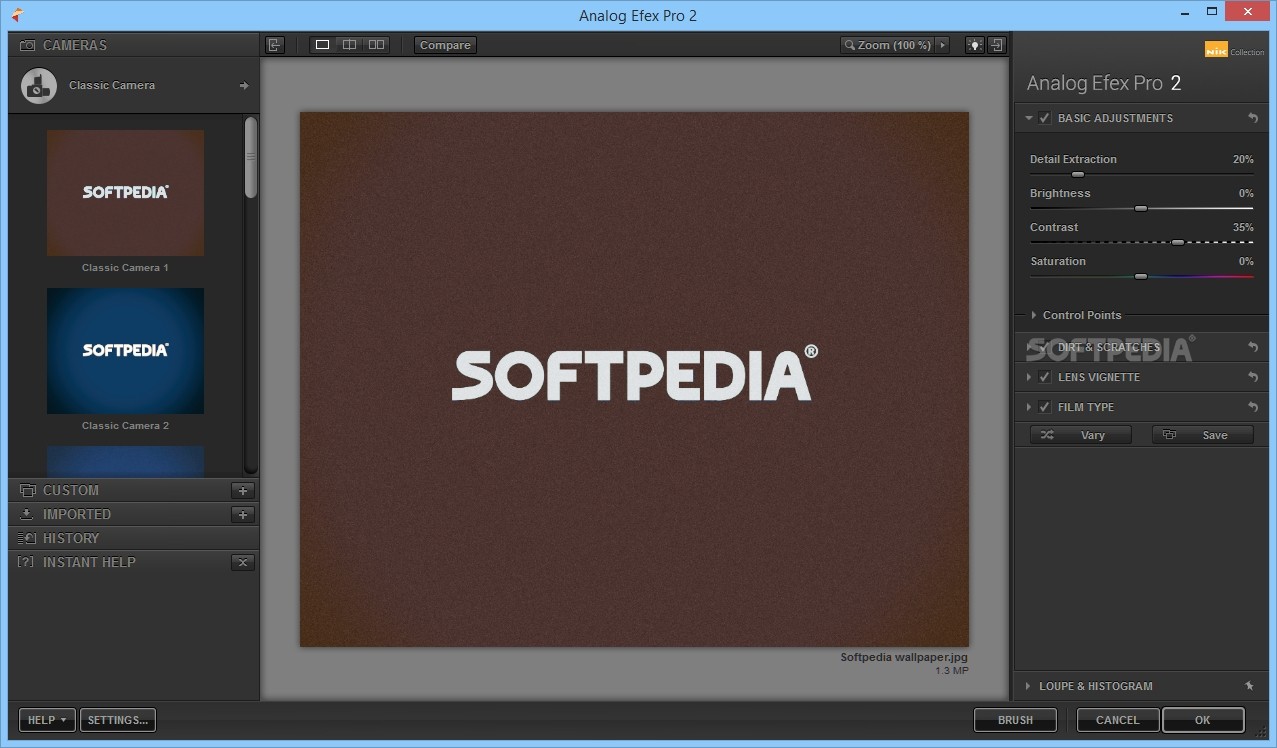Select the Classic Camera 1 preset thumbnail
Screen dimensions: 1277x748
pos(125,193)
